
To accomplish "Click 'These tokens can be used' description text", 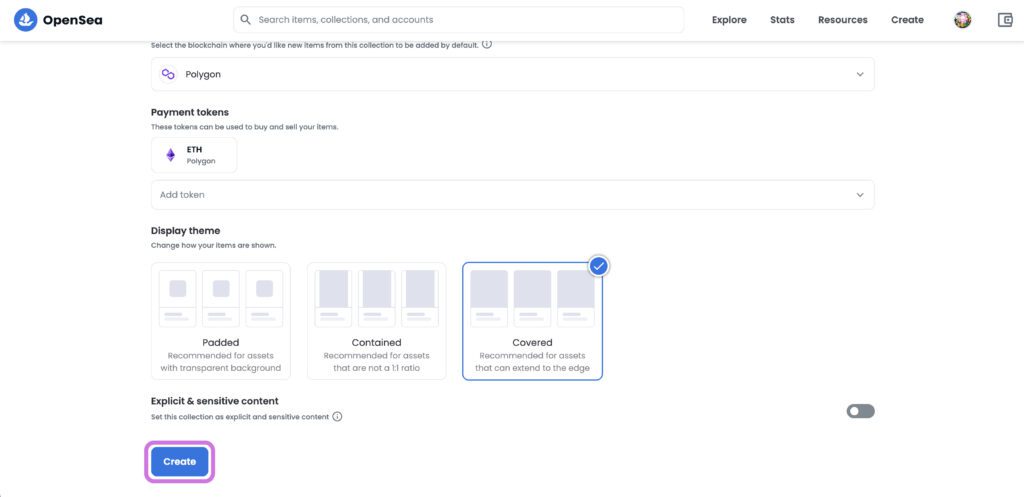I will pos(244,127).
